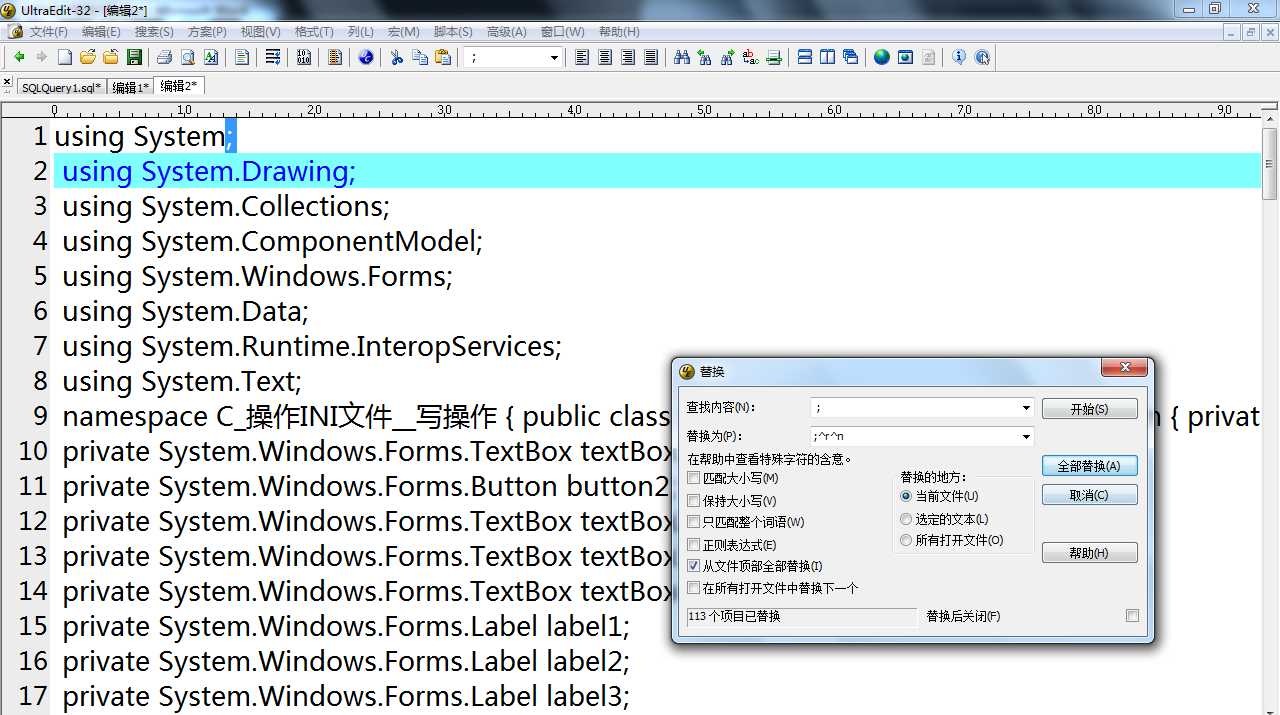Select 所有打开文件 radio option
This screenshot has height=715, width=1280.
pyautogui.click(x=906, y=540)
